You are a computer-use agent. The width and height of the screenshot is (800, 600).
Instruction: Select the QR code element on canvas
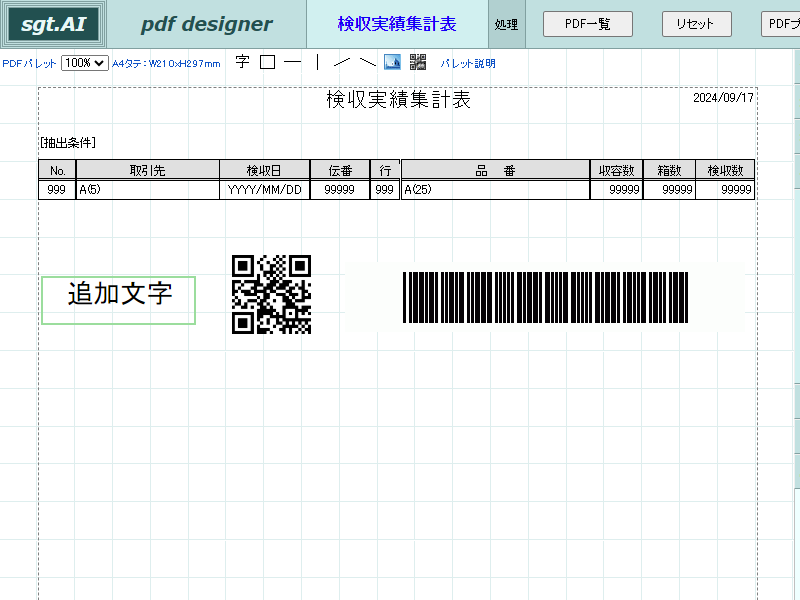(x=271, y=294)
